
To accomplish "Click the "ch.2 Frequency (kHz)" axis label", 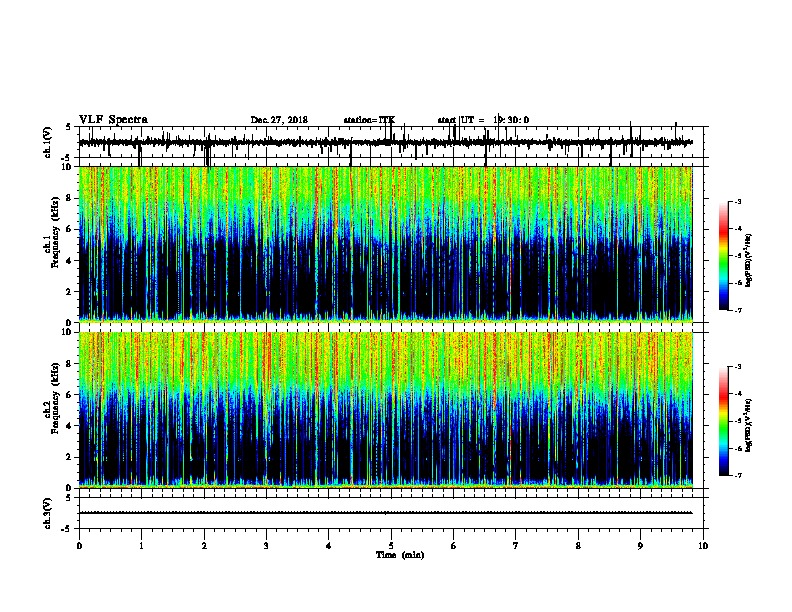I will click(x=52, y=399).
